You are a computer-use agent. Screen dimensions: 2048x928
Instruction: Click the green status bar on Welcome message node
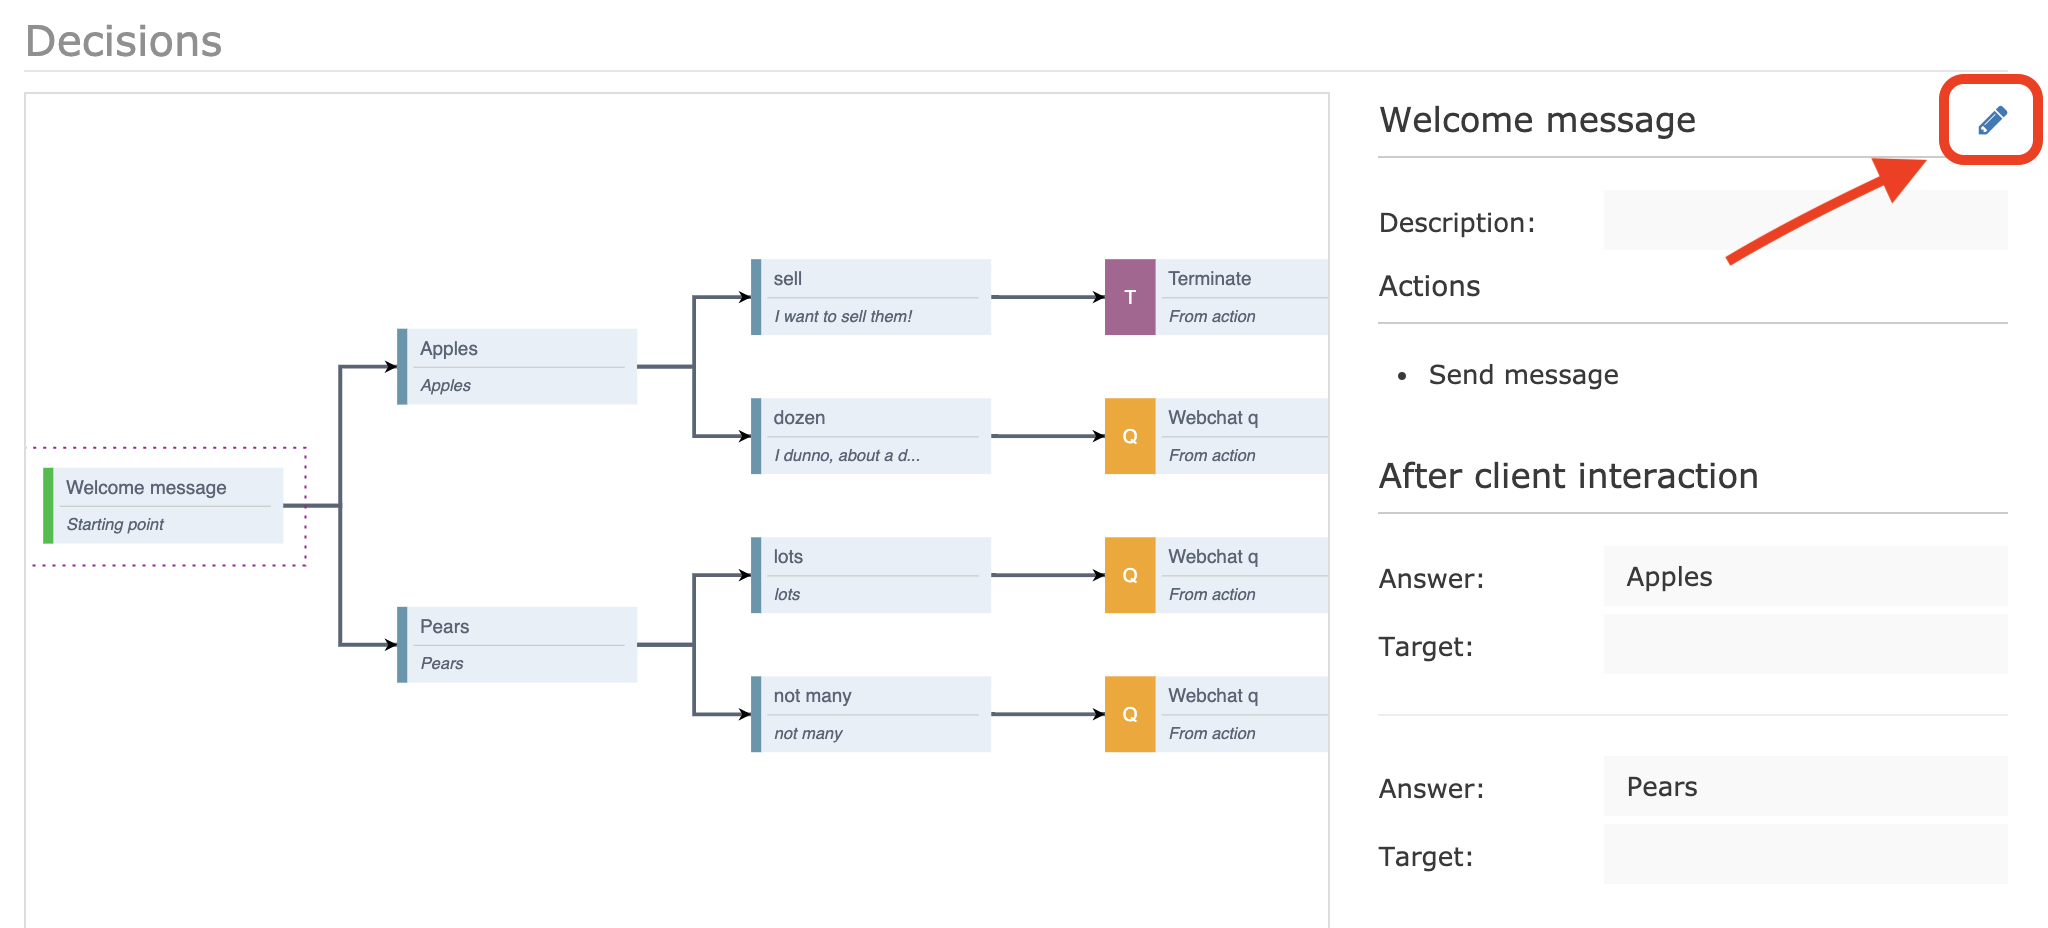48,504
